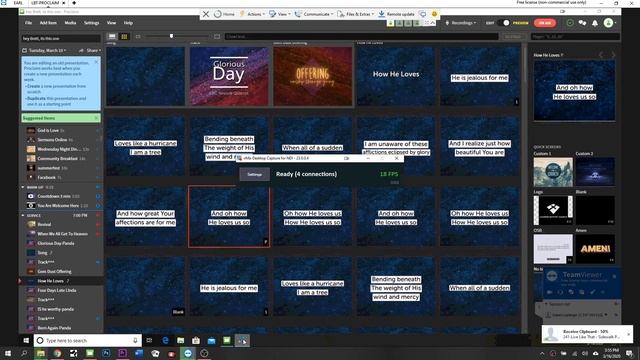Image resolution: width=640 pixels, height=360 pixels.
Task: Click the presentation title input field
Action: [x=61, y=38]
